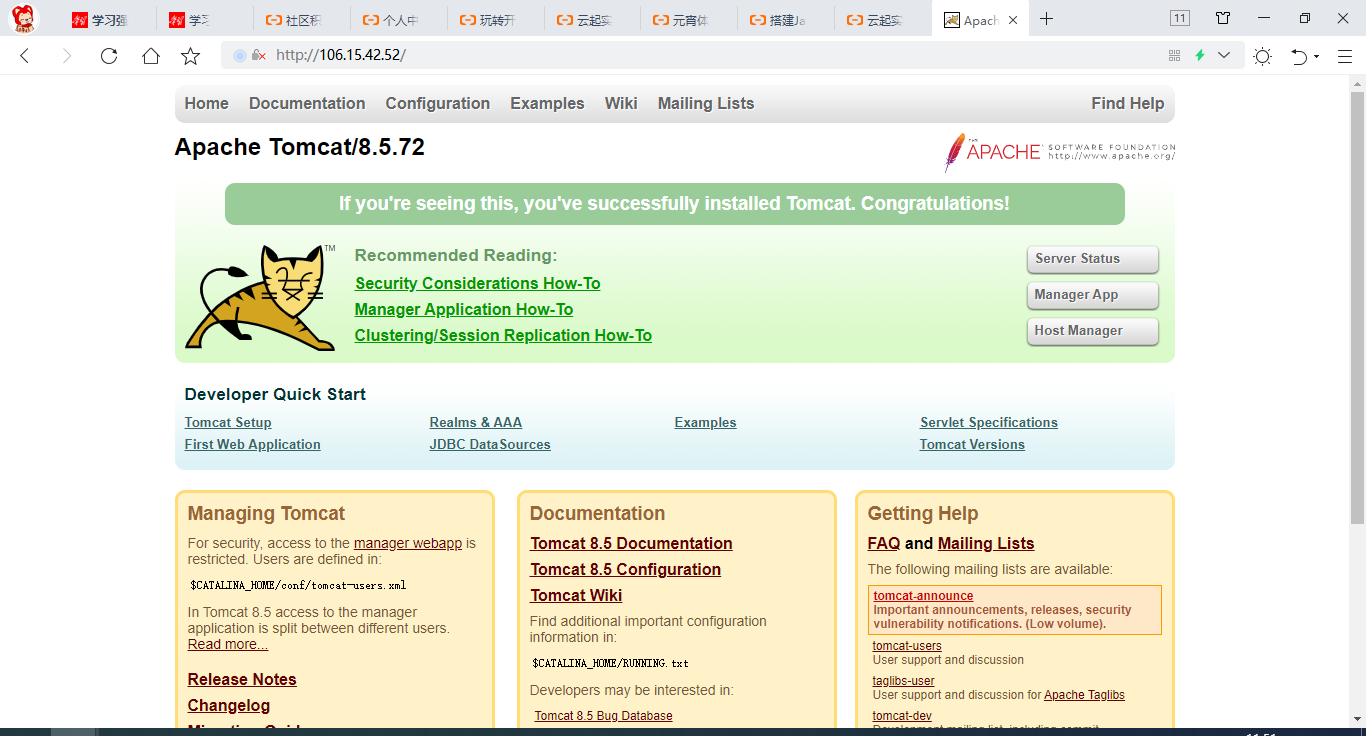Open the browser hamburger menu
Viewport: 1366px width, 736px height.
tap(1344, 56)
